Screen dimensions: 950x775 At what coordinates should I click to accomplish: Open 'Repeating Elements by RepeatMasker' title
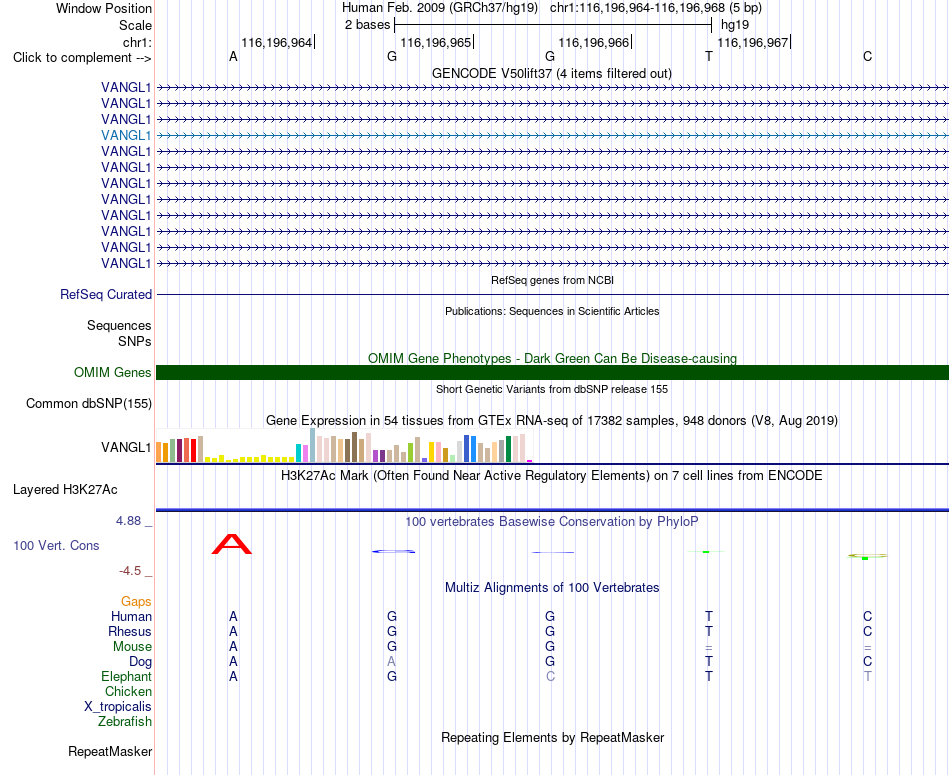(552, 737)
